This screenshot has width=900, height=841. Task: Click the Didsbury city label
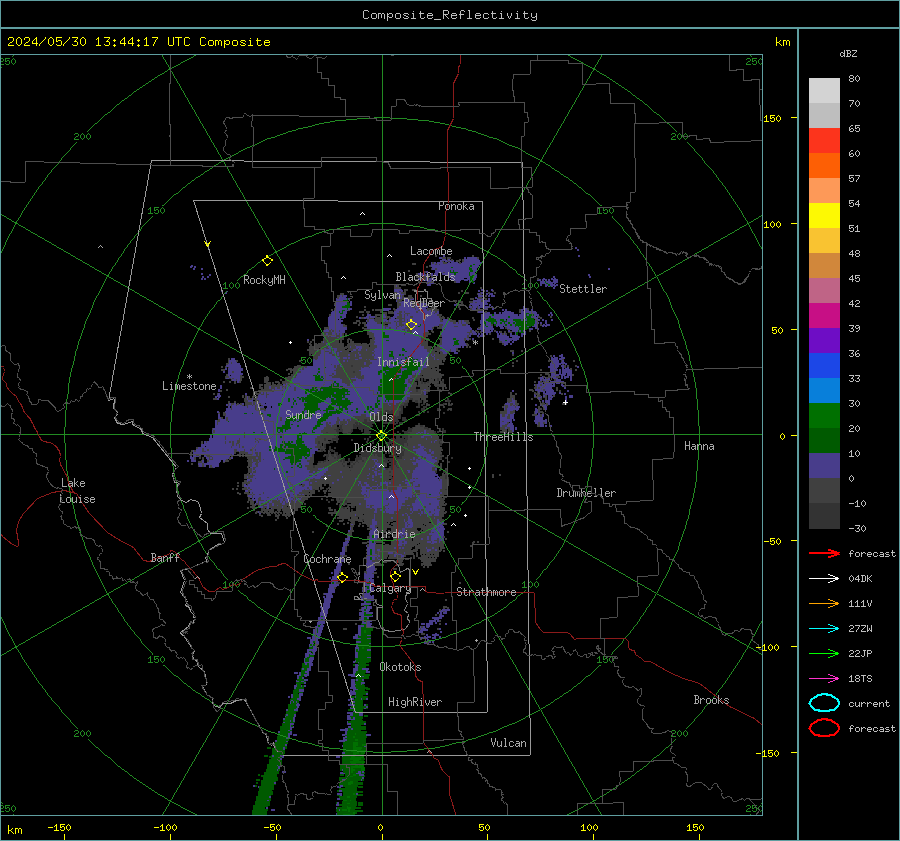point(377,448)
